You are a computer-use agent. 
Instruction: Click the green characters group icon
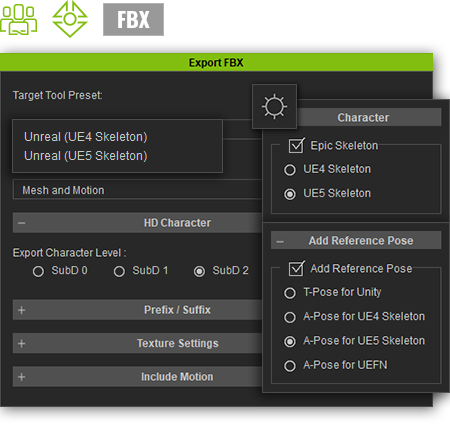(x=19, y=19)
